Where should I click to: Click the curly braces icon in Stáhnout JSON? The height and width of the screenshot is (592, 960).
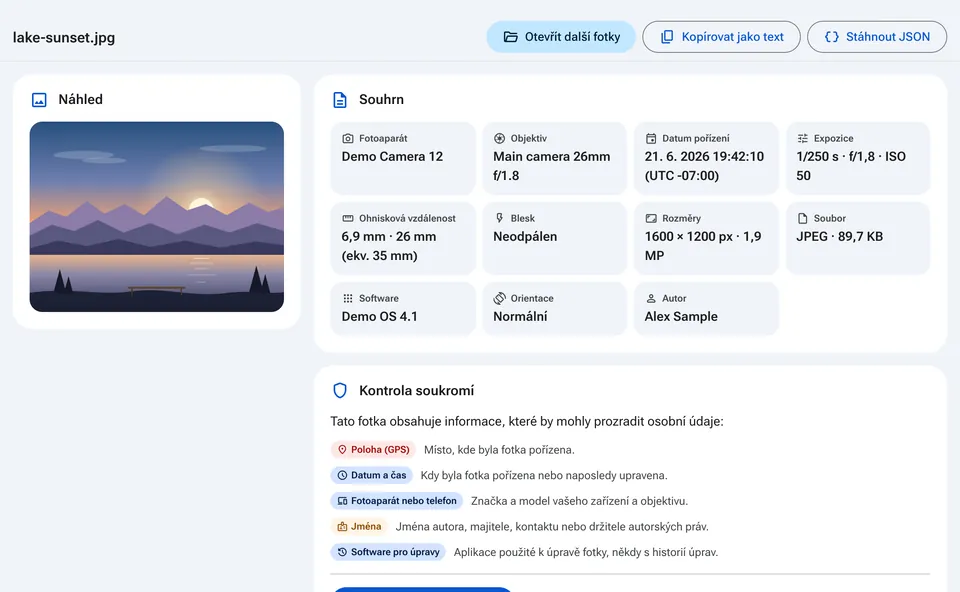[x=831, y=37]
